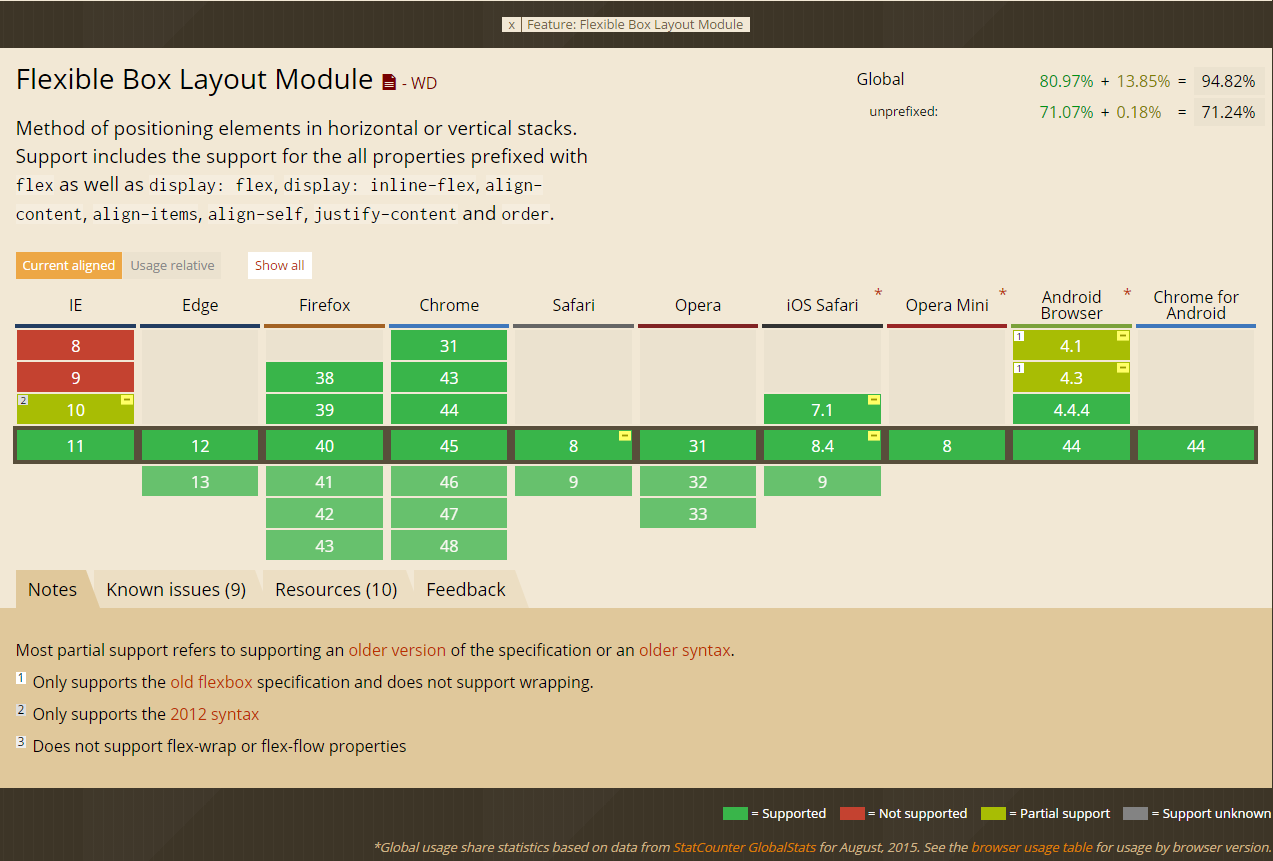Follow the 'old flexbox' link

click(211, 682)
